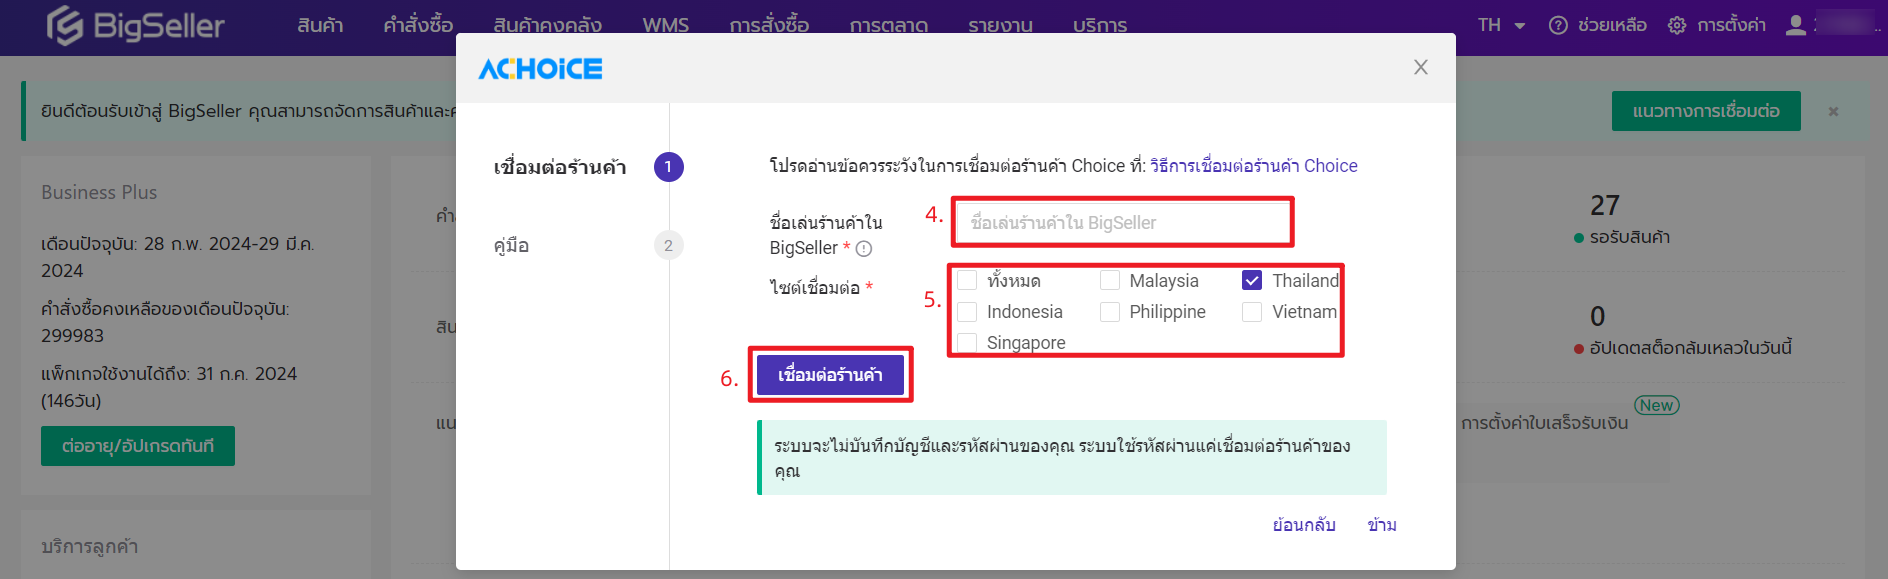Click the แนวทางการเชื่อมต่อ button
Image resolution: width=1888 pixels, height=579 pixels.
coord(1706,111)
